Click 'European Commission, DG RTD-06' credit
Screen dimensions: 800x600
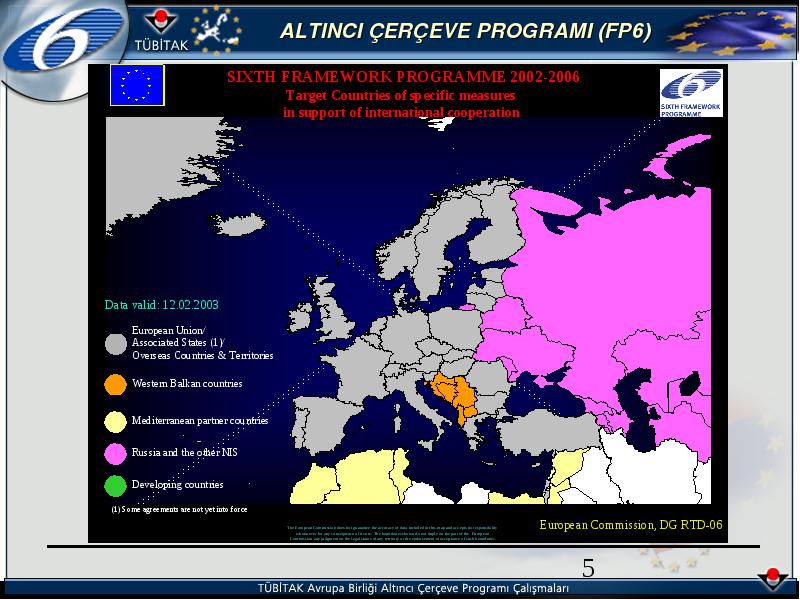click(631, 524)
